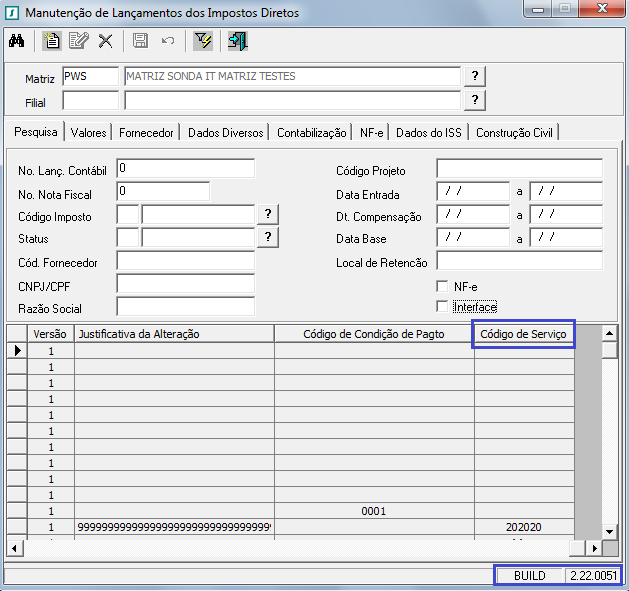Open the Valores tab

[x=88, y=133]
